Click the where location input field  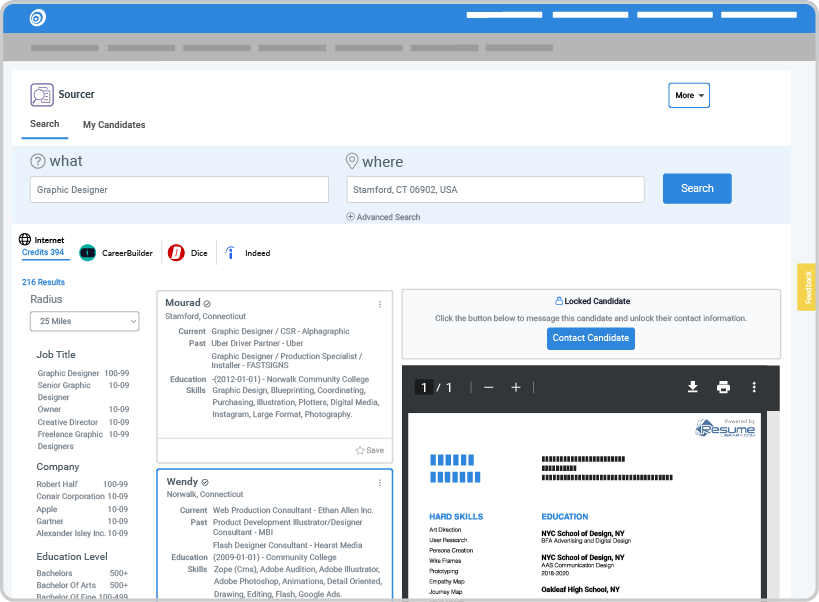495,190
